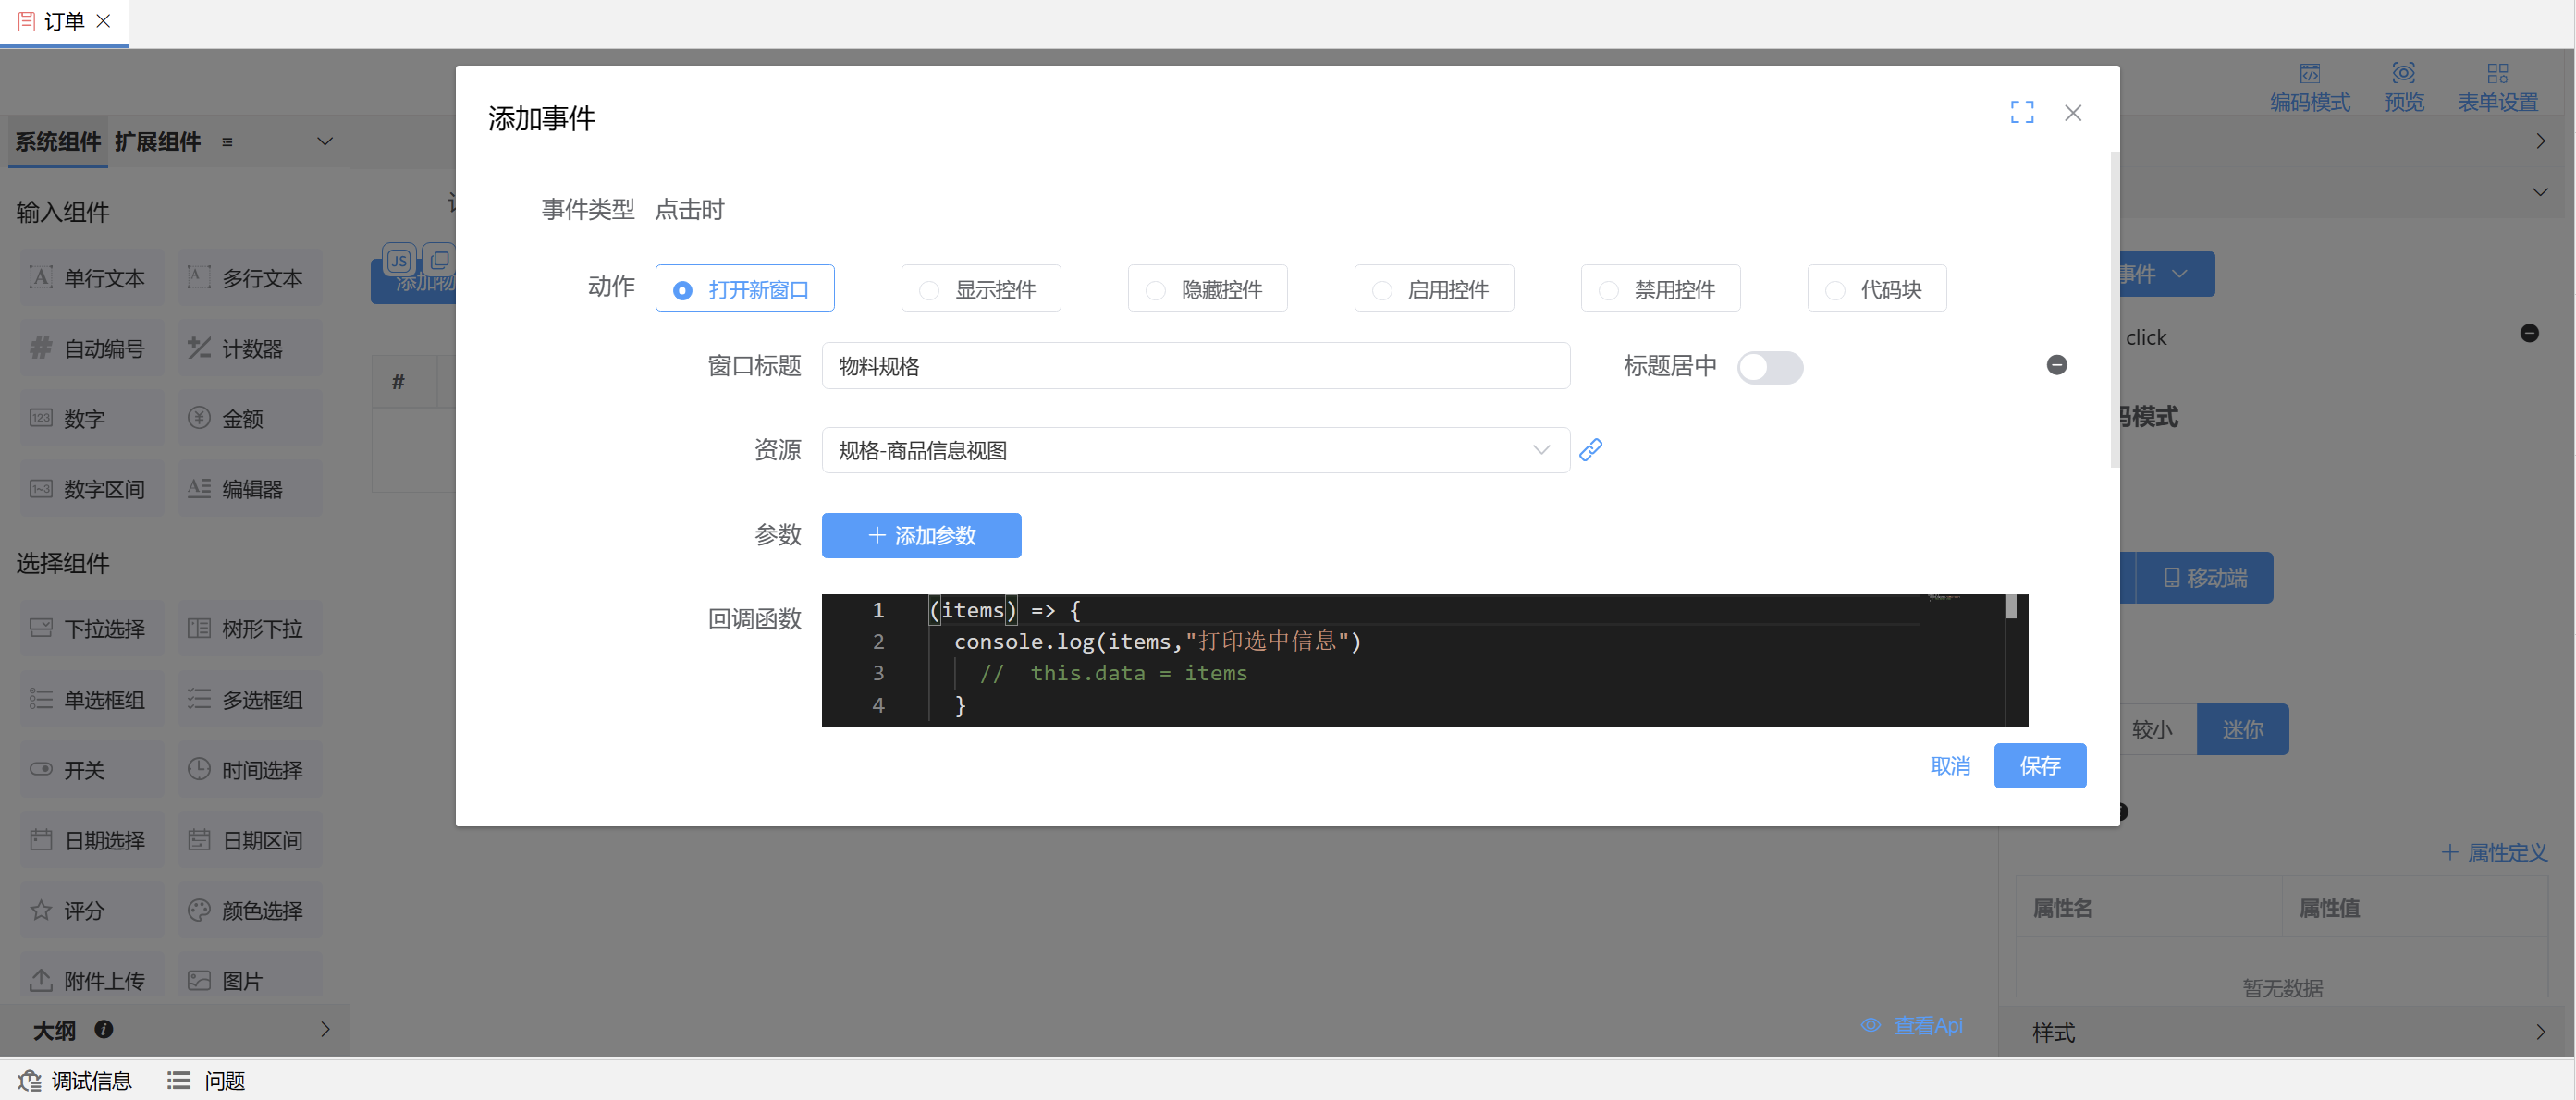Switch to the 扩展组件 tab
The width and height of the screenshot is (2576, 1100).
(157, 142)
